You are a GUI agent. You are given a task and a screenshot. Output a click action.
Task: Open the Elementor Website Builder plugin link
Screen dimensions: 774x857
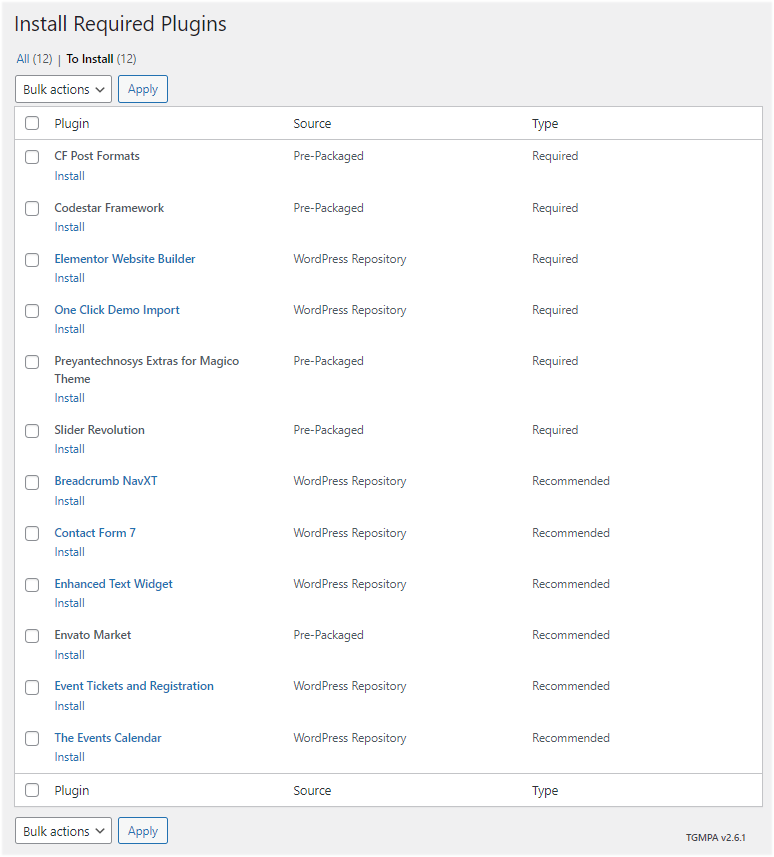(125, 259)
